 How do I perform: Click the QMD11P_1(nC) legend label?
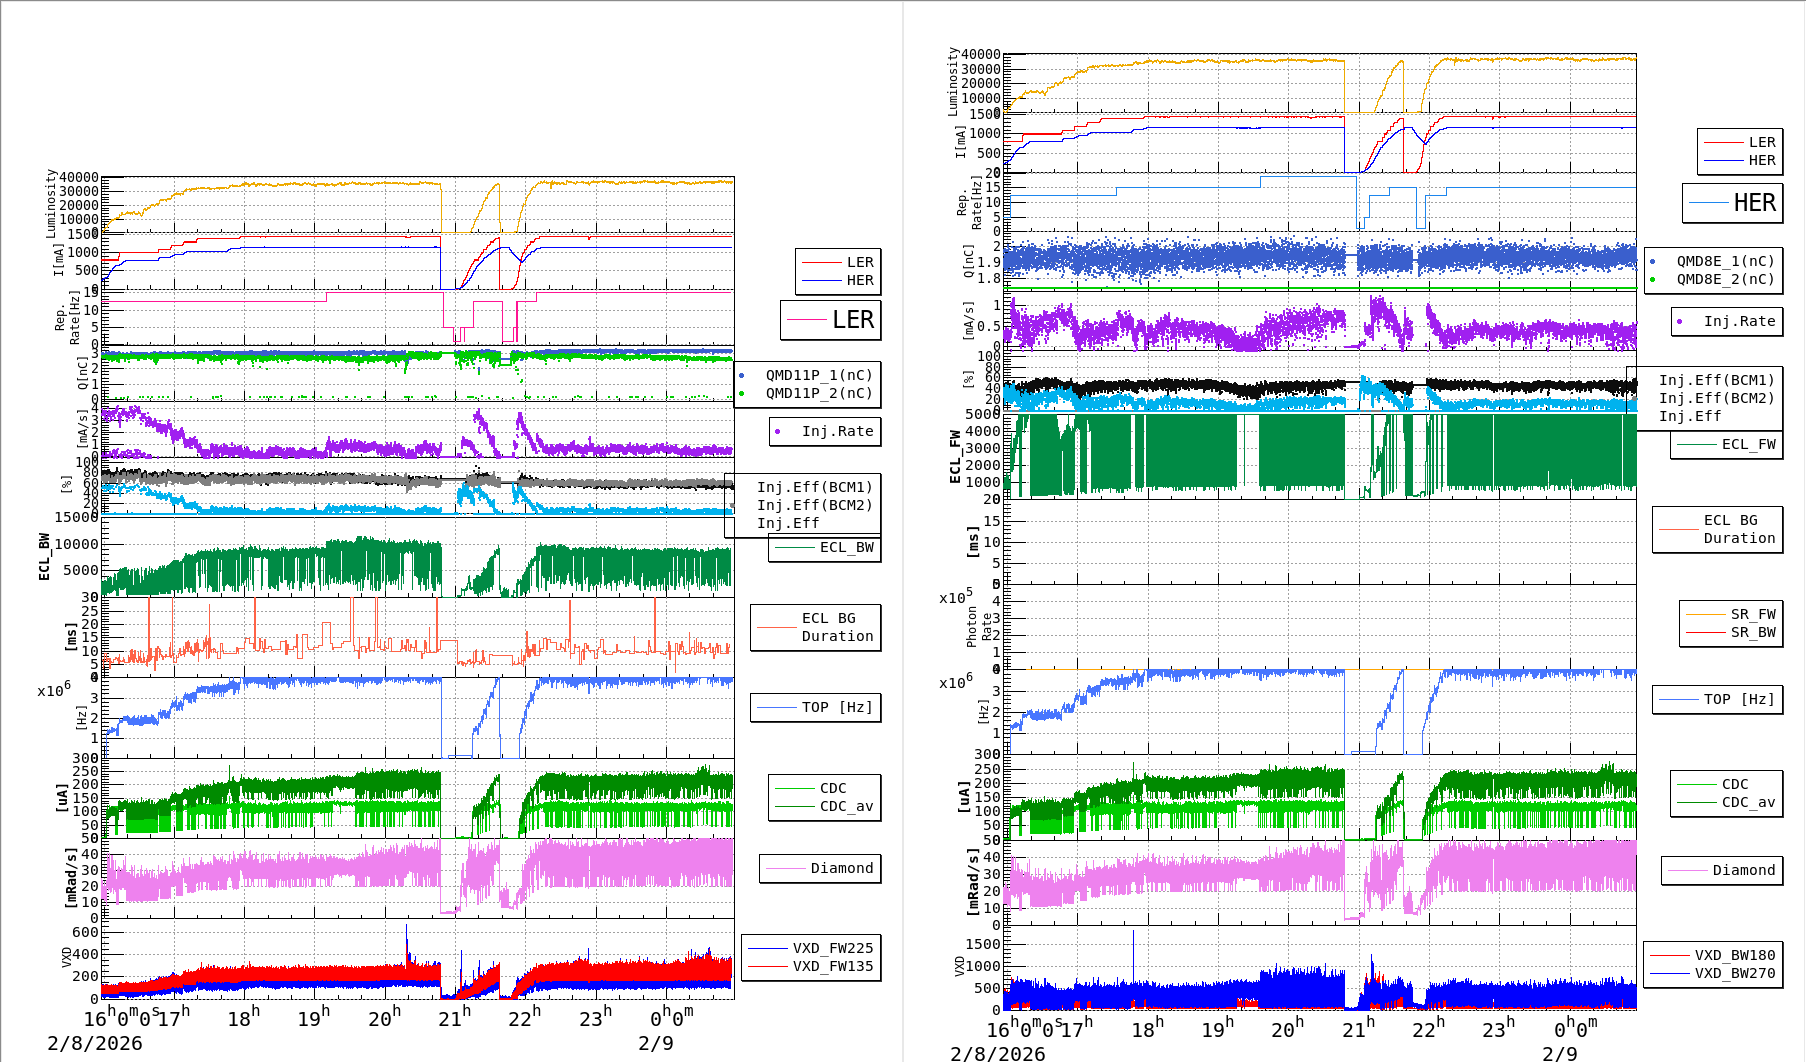click(x=819, y=375)
